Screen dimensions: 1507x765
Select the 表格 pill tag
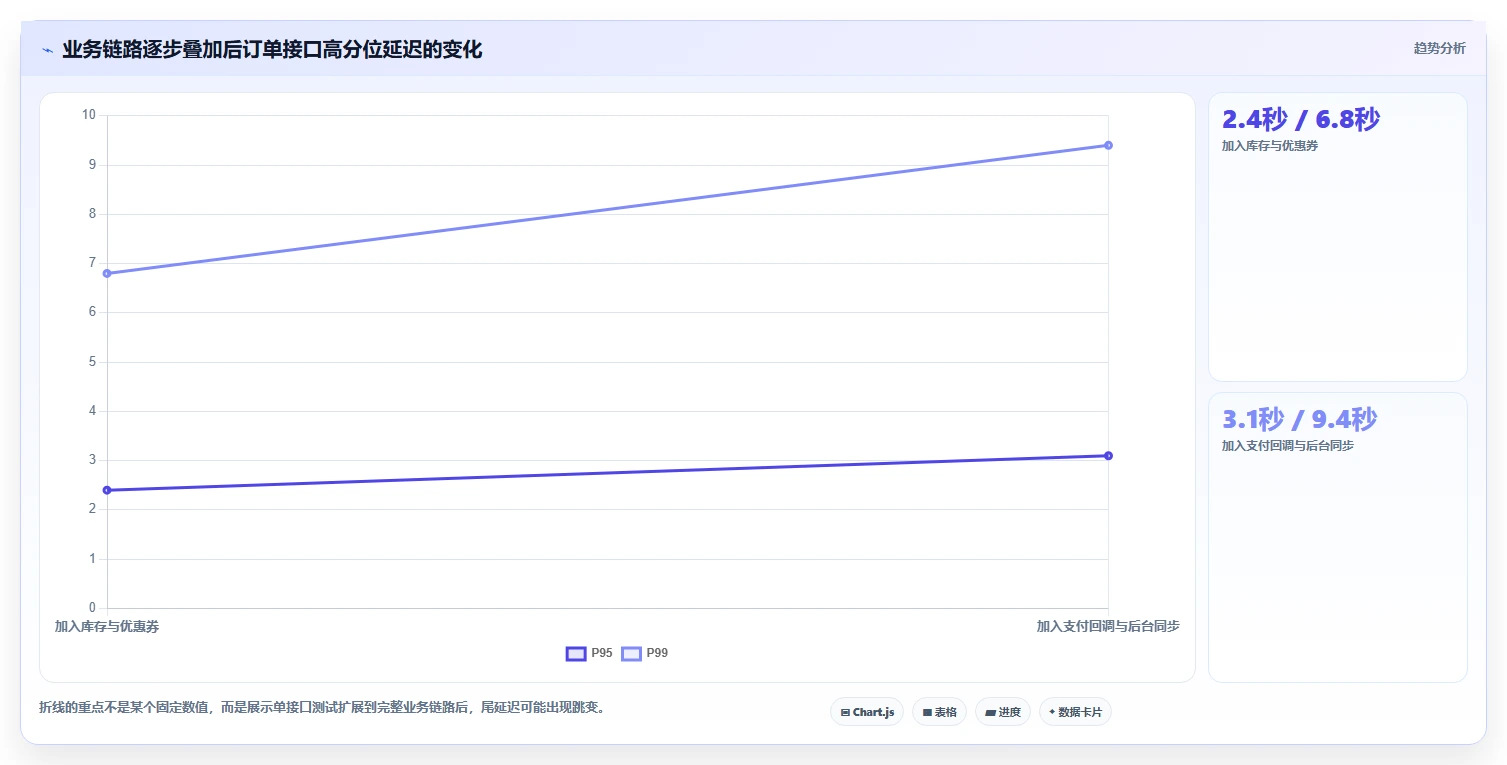(939, 712)
